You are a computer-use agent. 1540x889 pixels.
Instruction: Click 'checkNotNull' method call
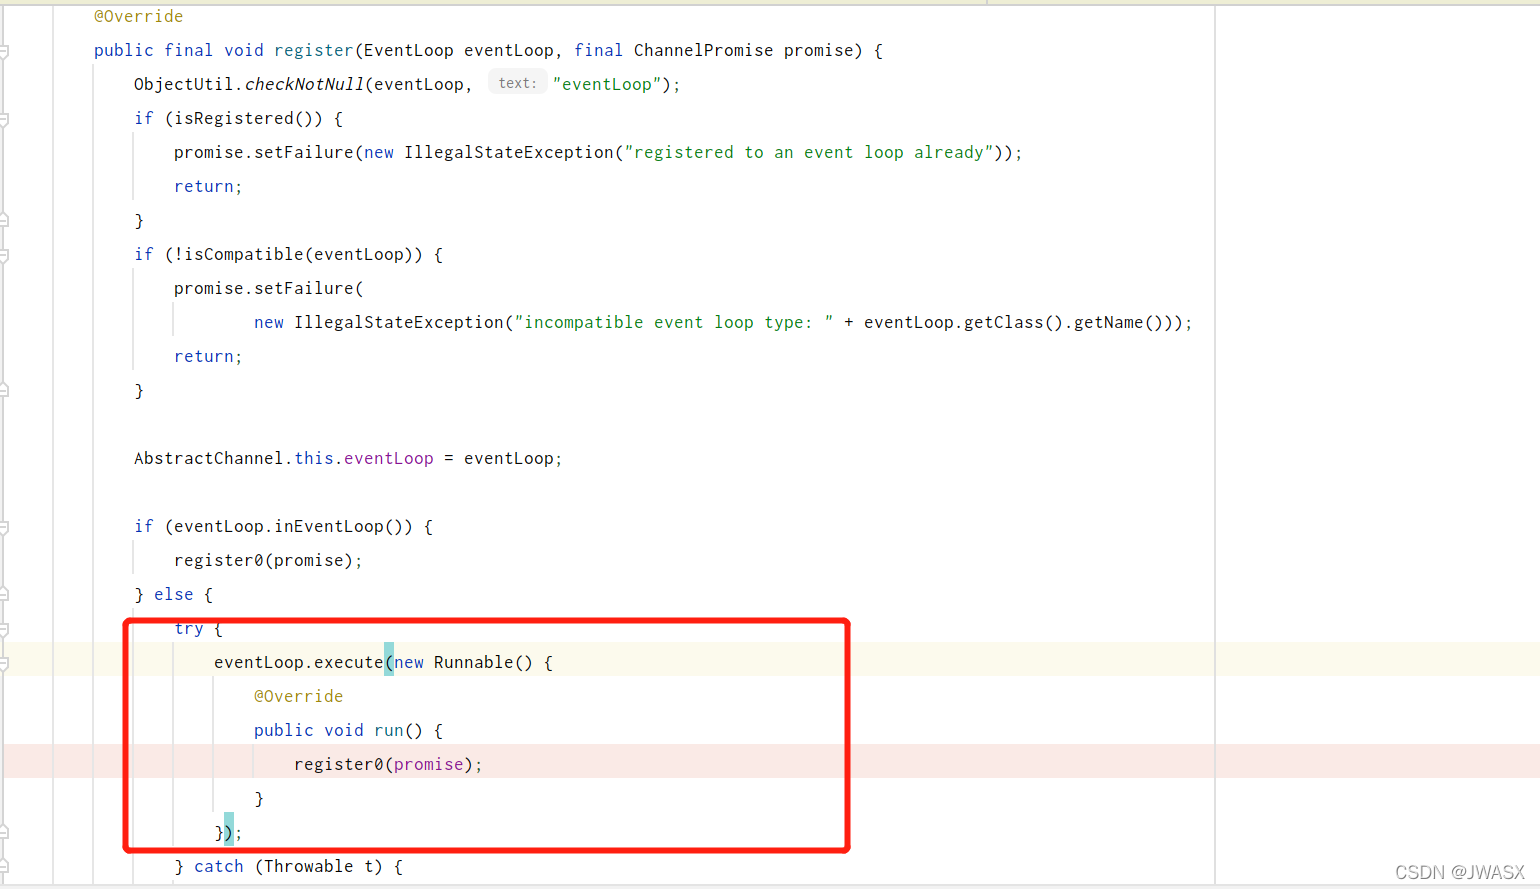[x=304, y=85]
